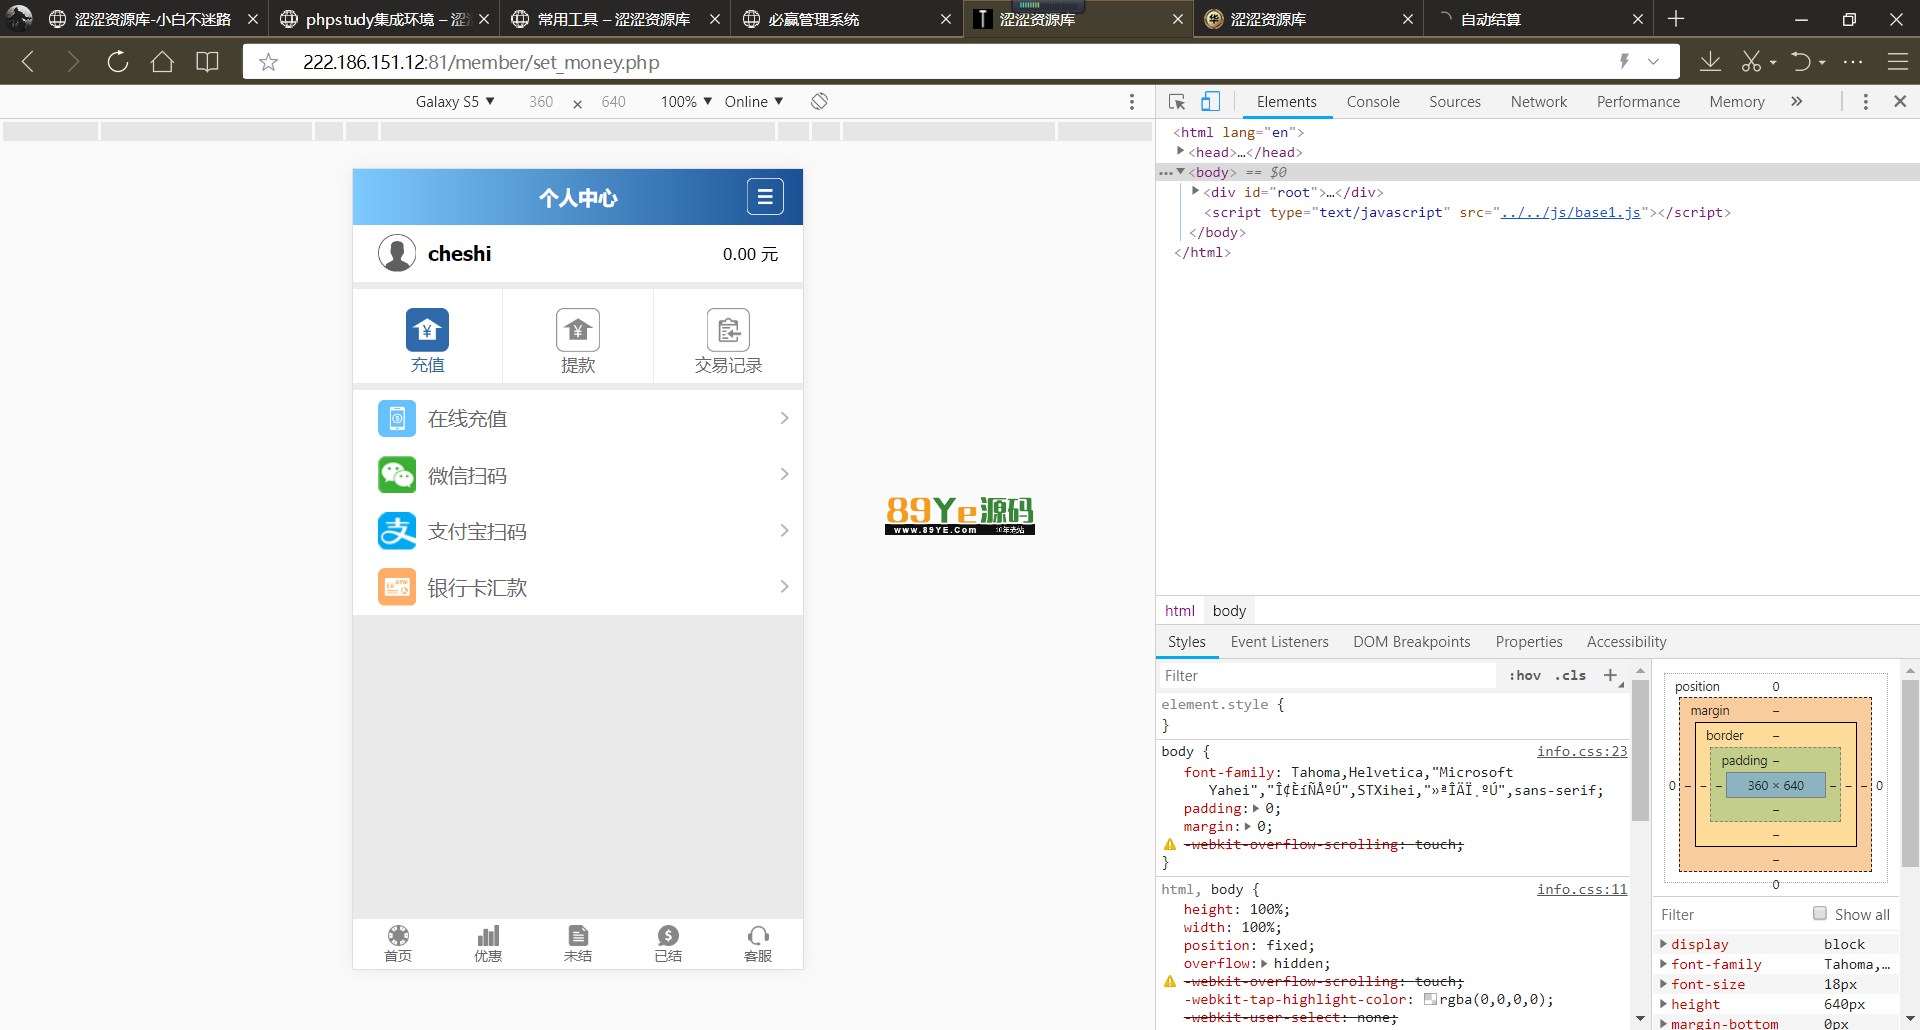The width and height of the screenshot is (1920, 1030).
Task: Open 客服 support in the bottom navigation
Action: click(x=758, y=943)
